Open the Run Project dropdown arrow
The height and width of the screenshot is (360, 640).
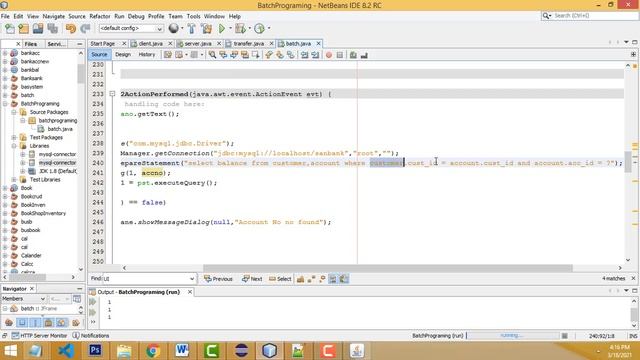(x=230, y=29)
